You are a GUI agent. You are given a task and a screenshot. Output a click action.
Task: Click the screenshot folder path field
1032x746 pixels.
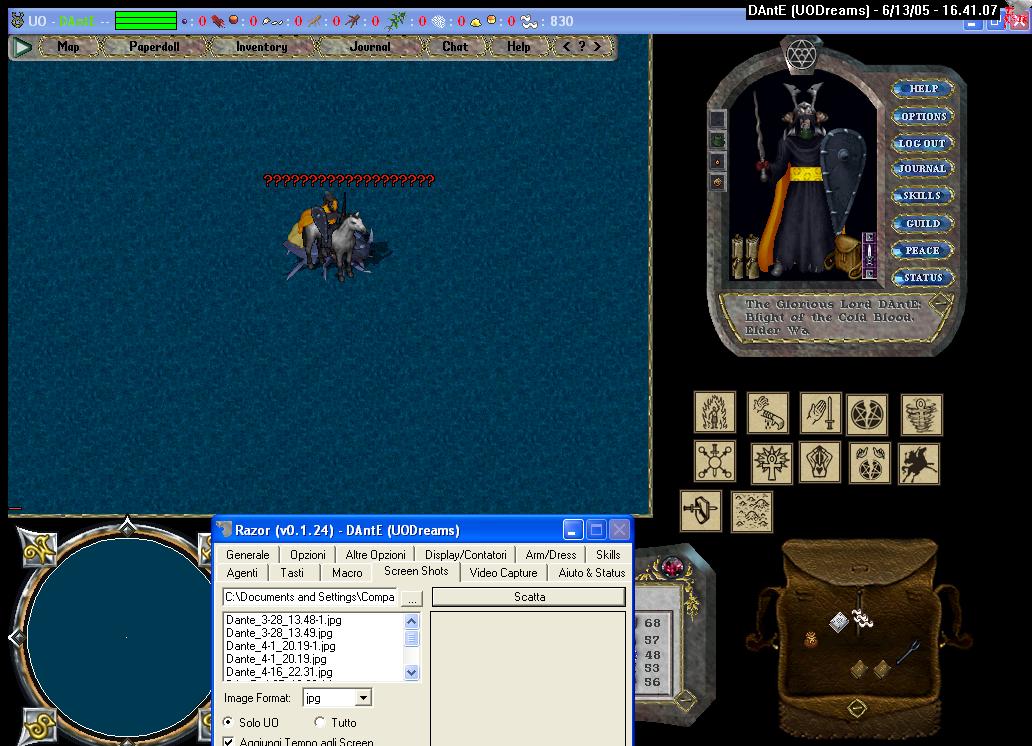pyautogui.click(x=310, y=597)
